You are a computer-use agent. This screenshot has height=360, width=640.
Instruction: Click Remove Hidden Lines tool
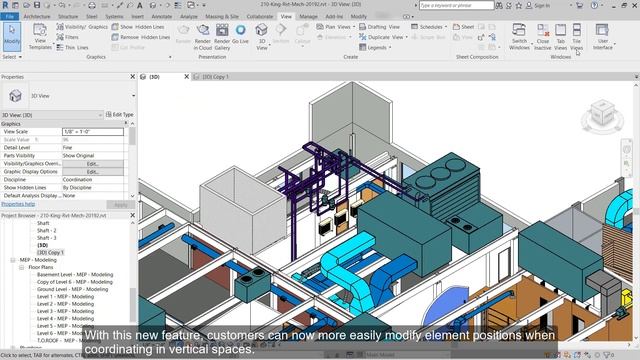[x=141, y=37]
